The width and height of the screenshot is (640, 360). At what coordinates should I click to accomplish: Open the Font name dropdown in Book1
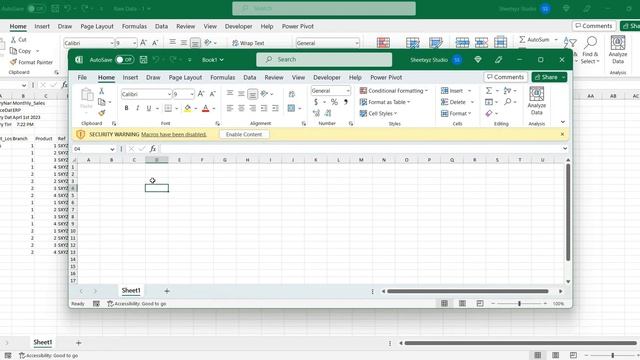[x=169, y=94]
